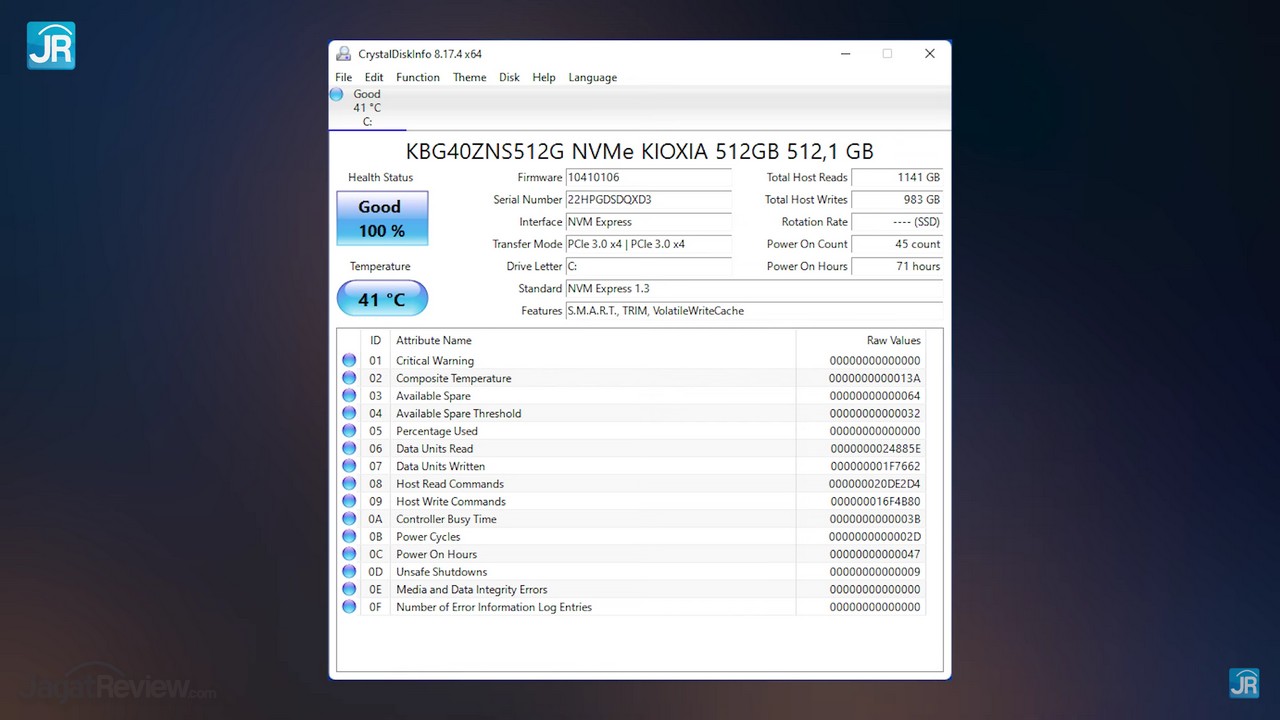Click the status orb next to Percentage Used
Viewport: 1280px width, 720px height.
349,431
